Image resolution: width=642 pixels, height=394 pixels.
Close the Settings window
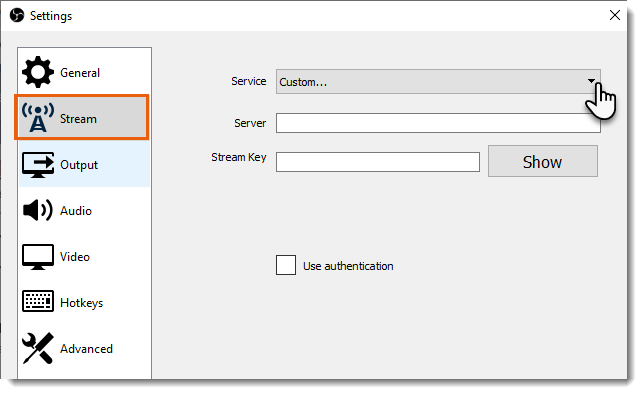point(615,15)
